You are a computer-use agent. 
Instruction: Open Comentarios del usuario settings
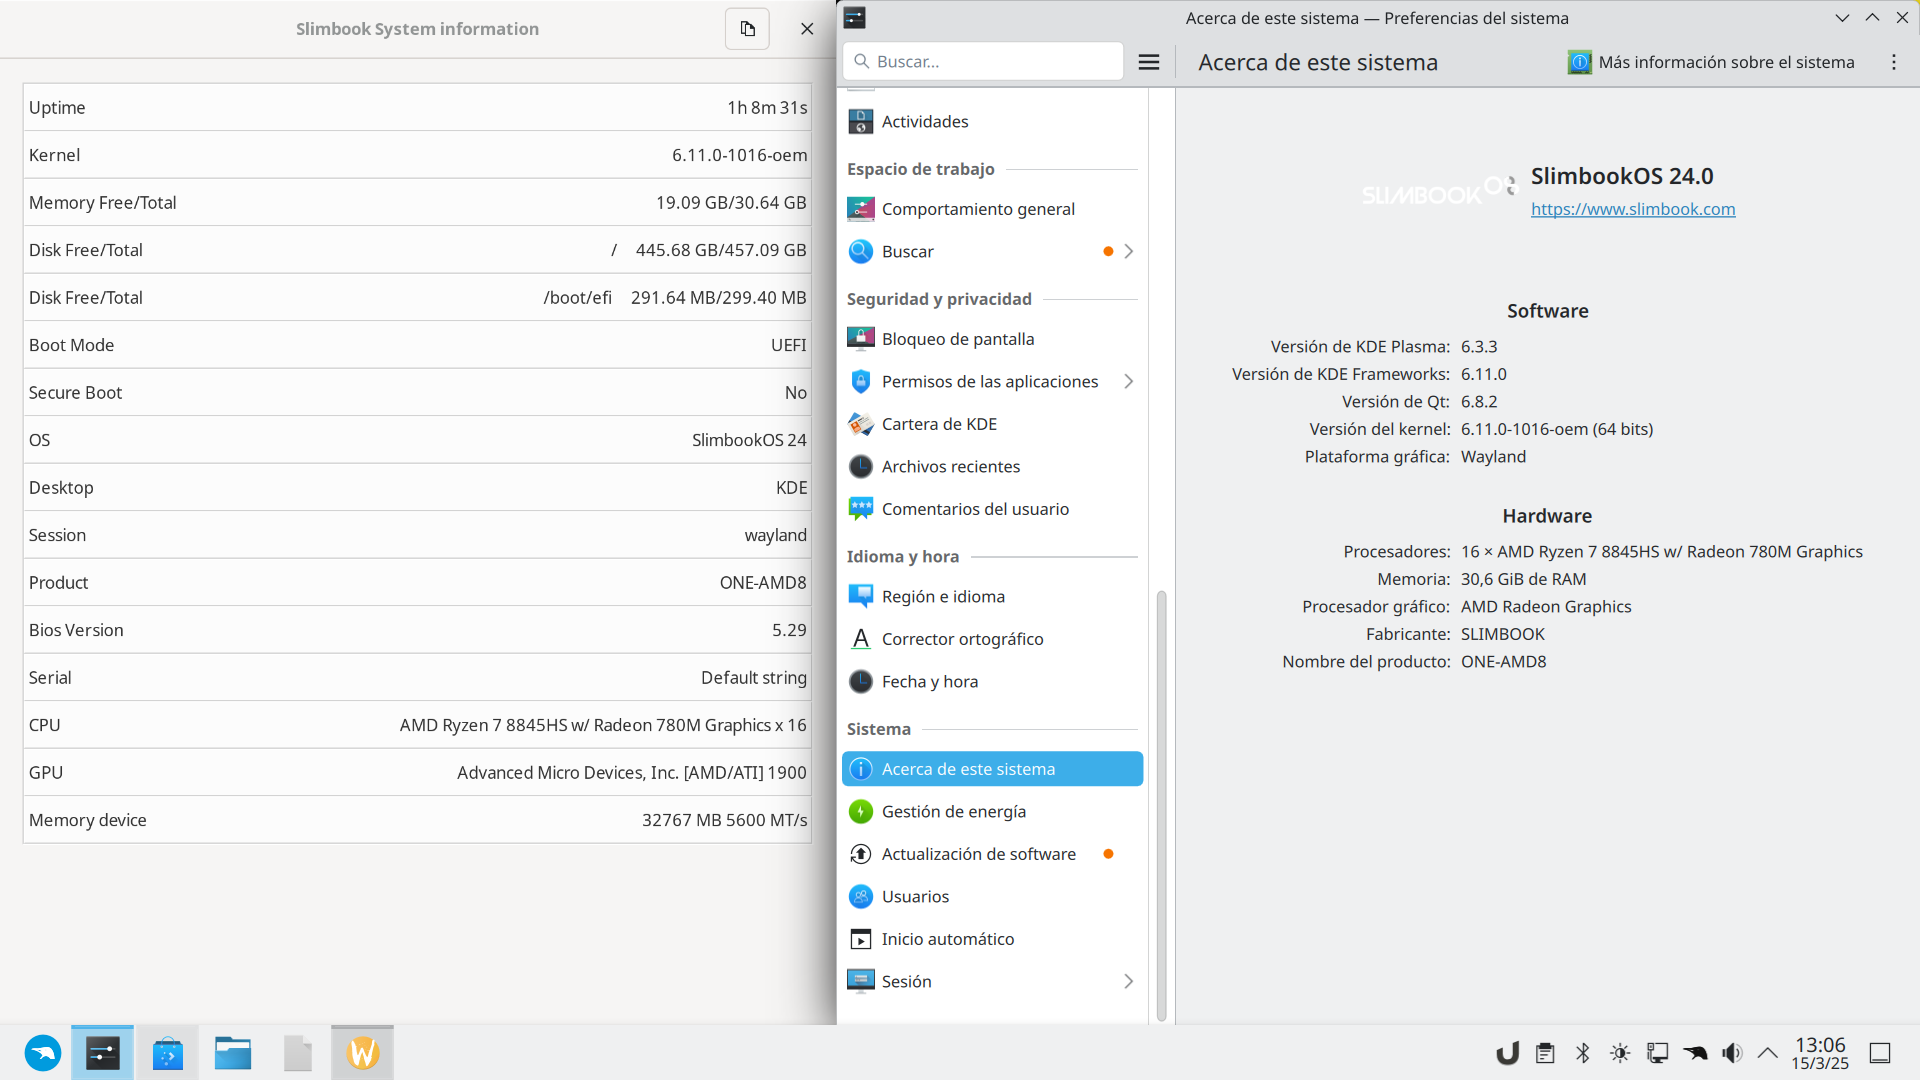click(992, 509)
